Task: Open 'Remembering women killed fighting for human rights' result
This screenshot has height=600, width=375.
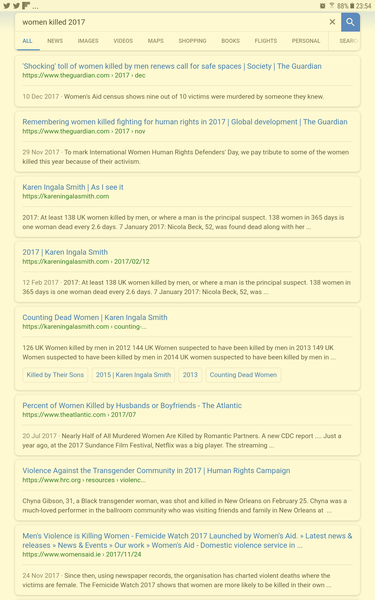Action: [x=185, y=122]
